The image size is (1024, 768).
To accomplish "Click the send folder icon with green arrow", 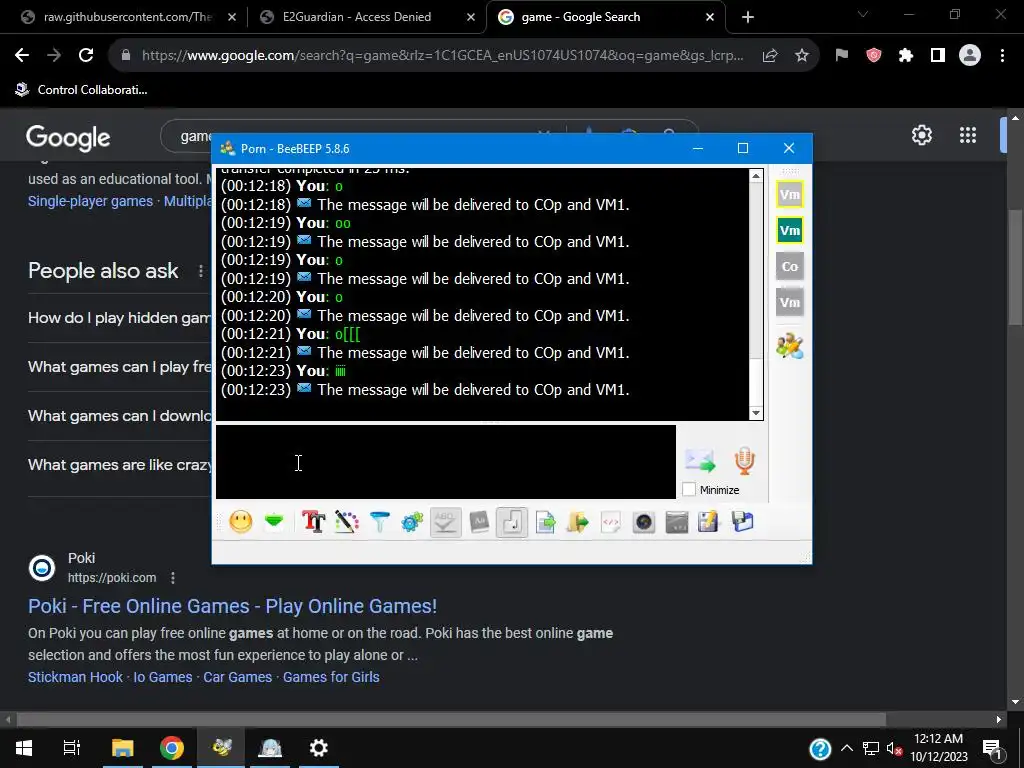I will click(x=578, y=522).
